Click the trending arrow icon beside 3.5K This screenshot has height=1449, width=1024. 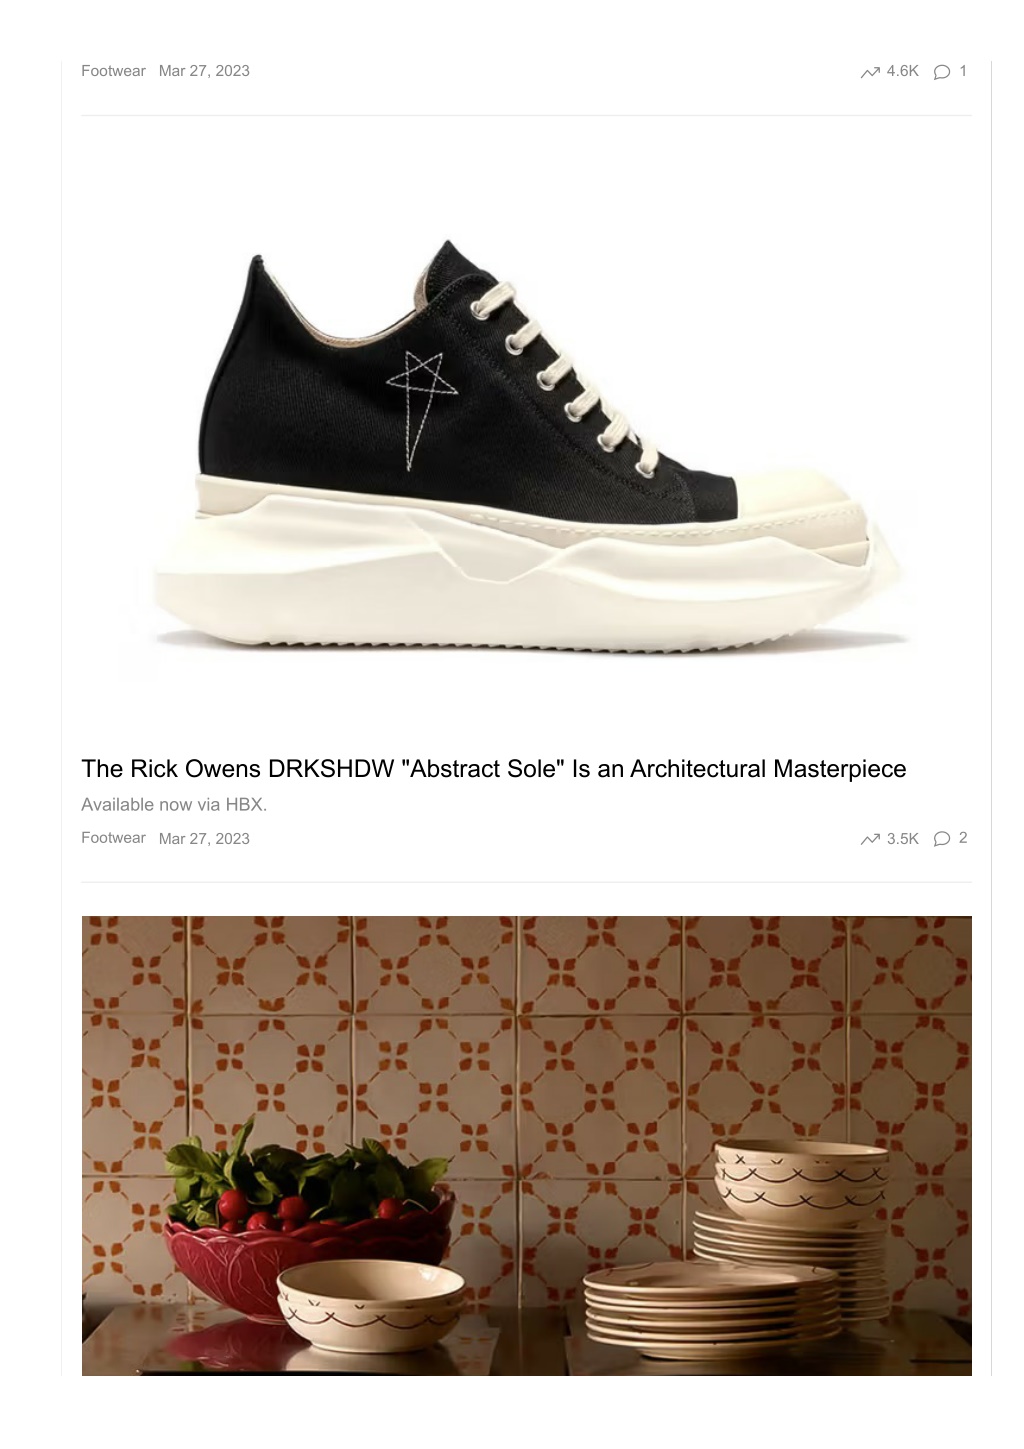(x=870, y=839)
